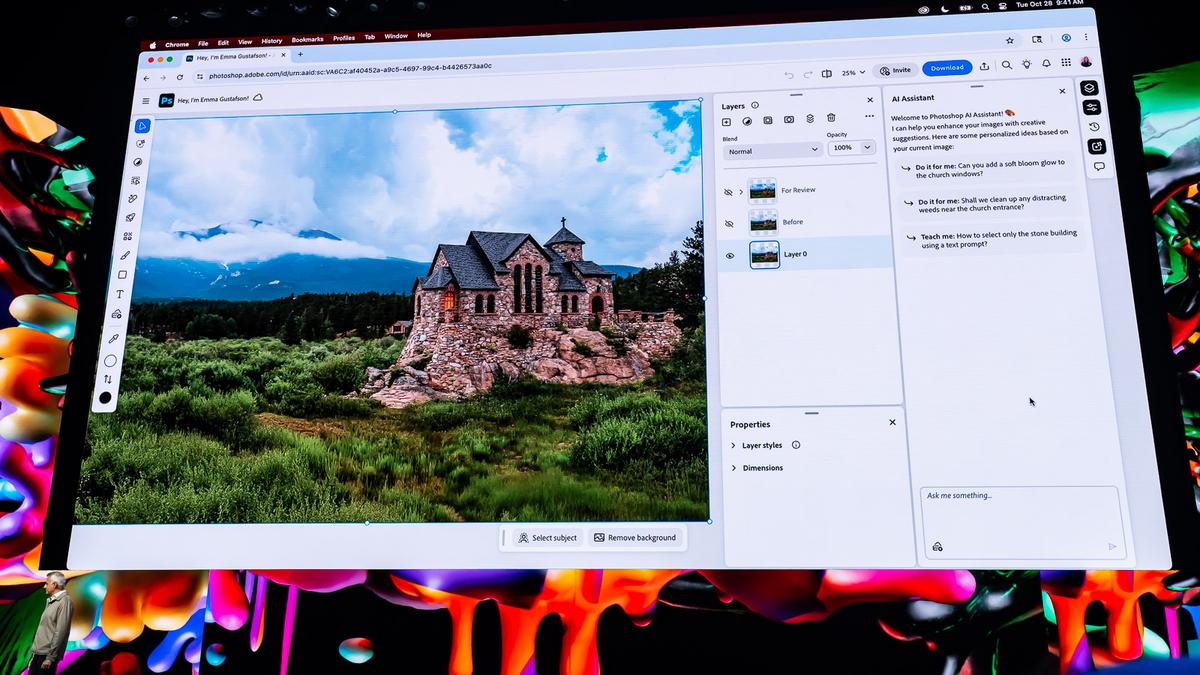The height and width of the screenshot is (675, 1200).
Task: Click Select subject button
Action: click(548, 538)
